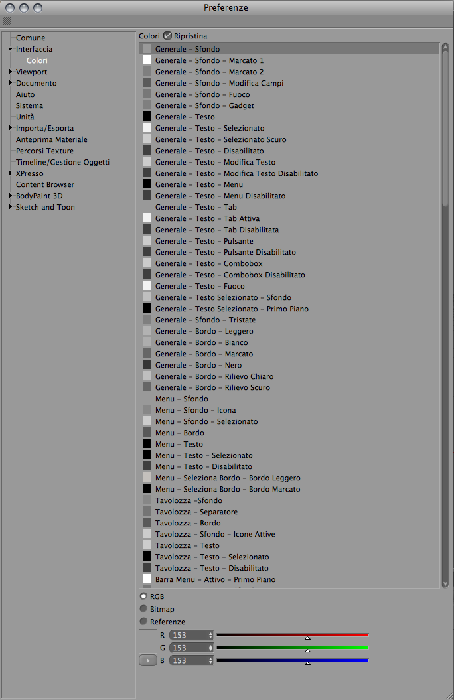This screenshot has height=700, width=454.
Task: Select Generale – Sfondo – Modifica Campi row
Action: (289, 83)
